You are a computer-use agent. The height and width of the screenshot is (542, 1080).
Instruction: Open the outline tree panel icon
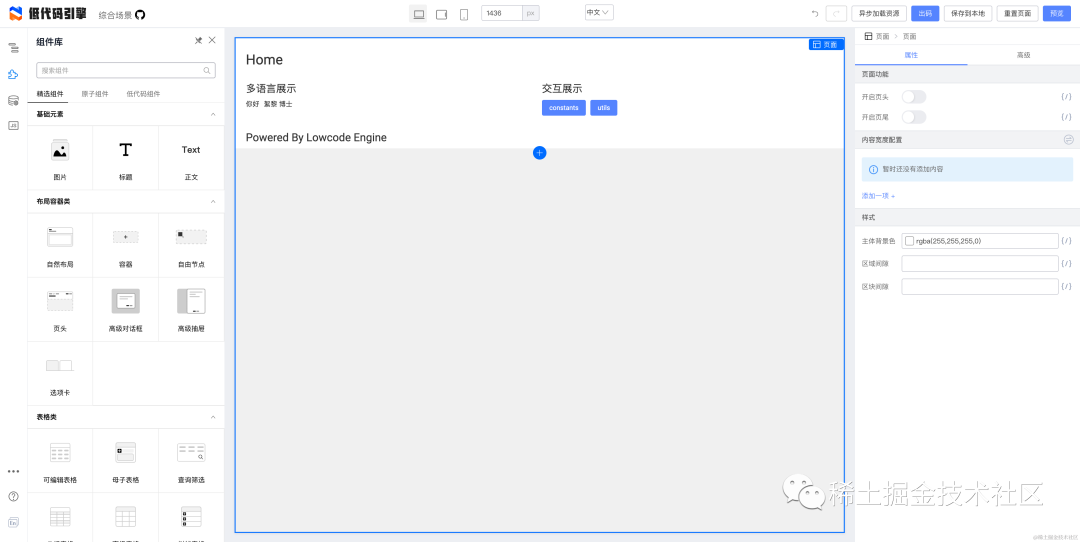click(x=13, y=48)
